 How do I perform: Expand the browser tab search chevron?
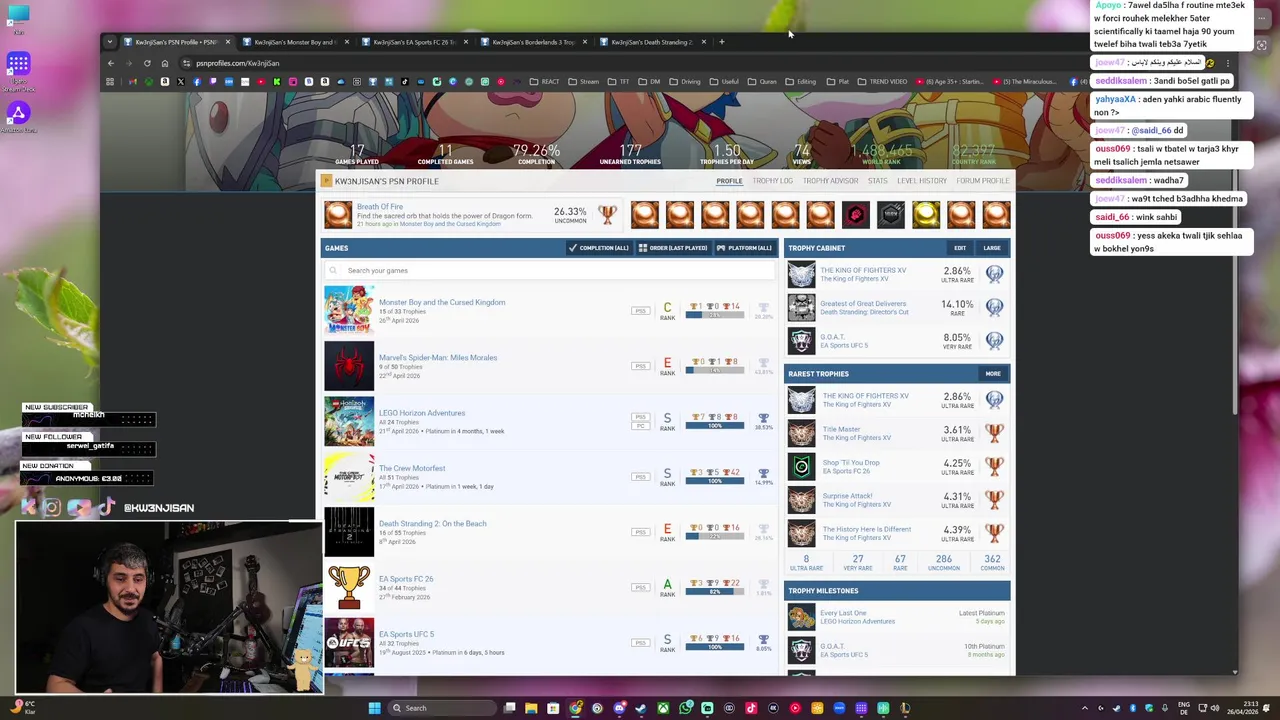click(x=110, y=42)
